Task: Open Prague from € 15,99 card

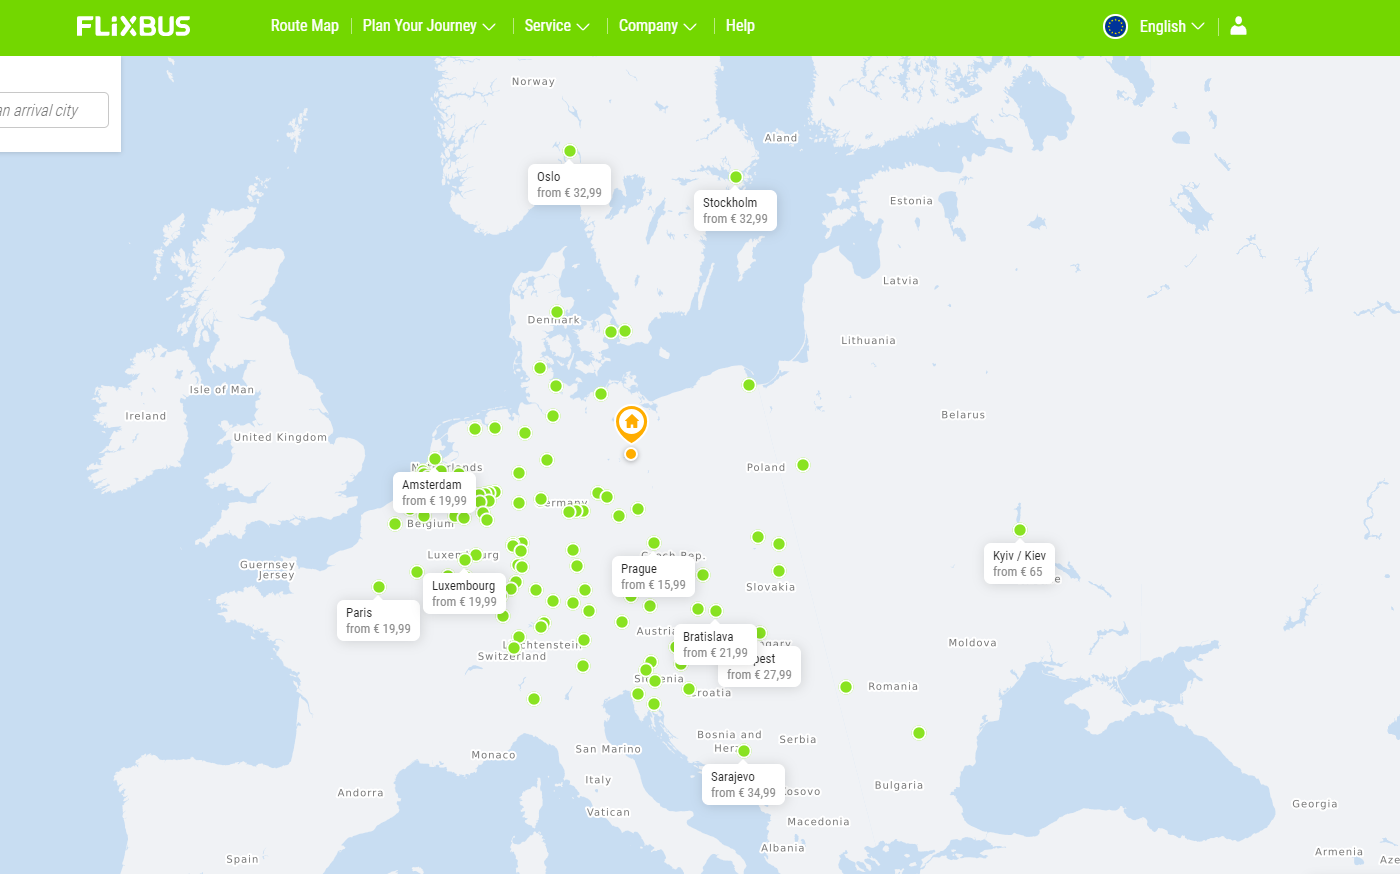Action: [x=653, y=576]
